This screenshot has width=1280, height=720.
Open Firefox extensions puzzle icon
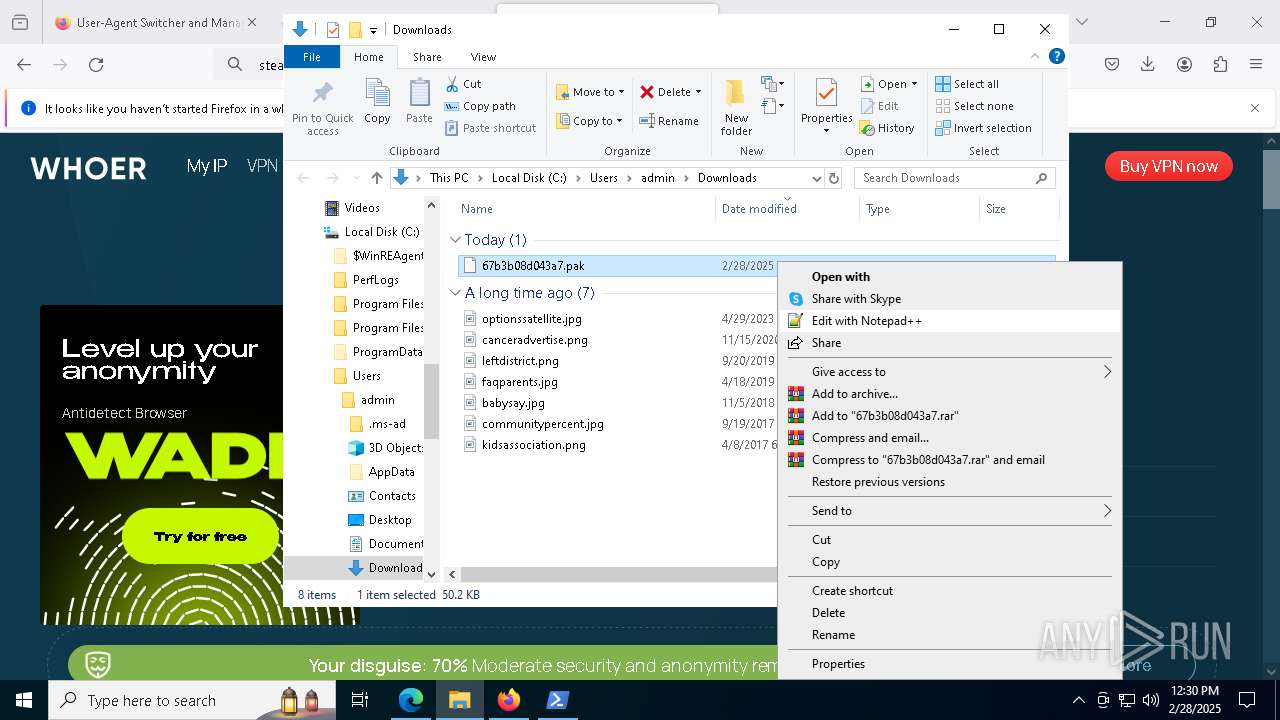[1220, 65]
